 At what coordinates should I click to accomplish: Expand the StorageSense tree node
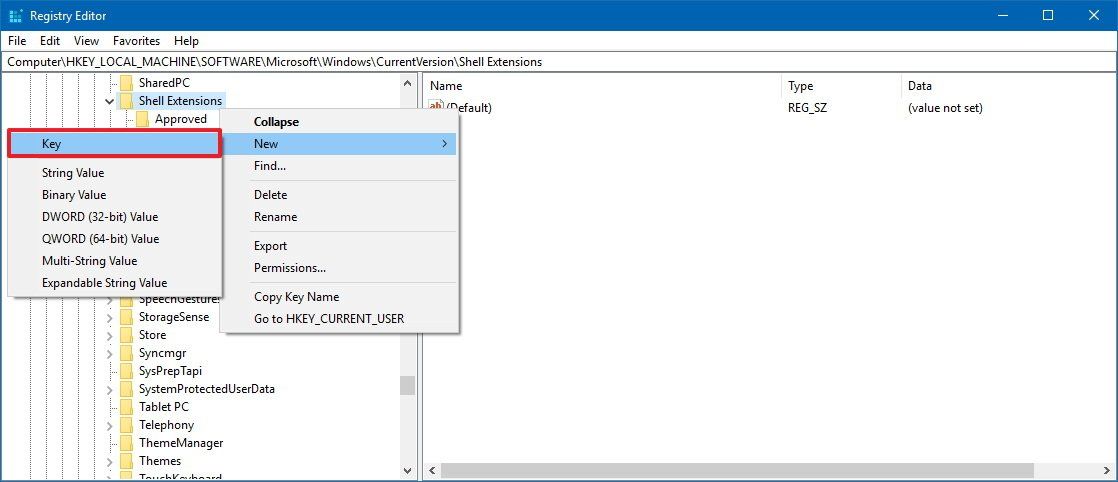[109, 317]
